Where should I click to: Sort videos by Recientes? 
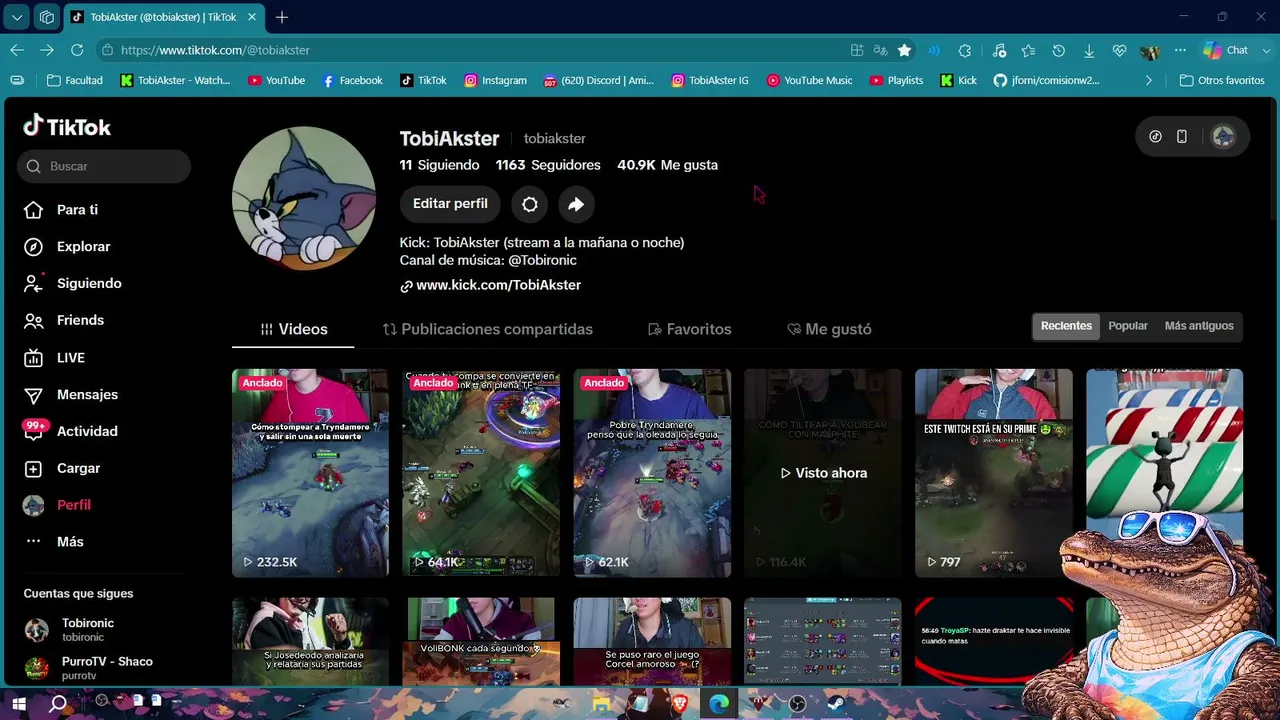1066,326
